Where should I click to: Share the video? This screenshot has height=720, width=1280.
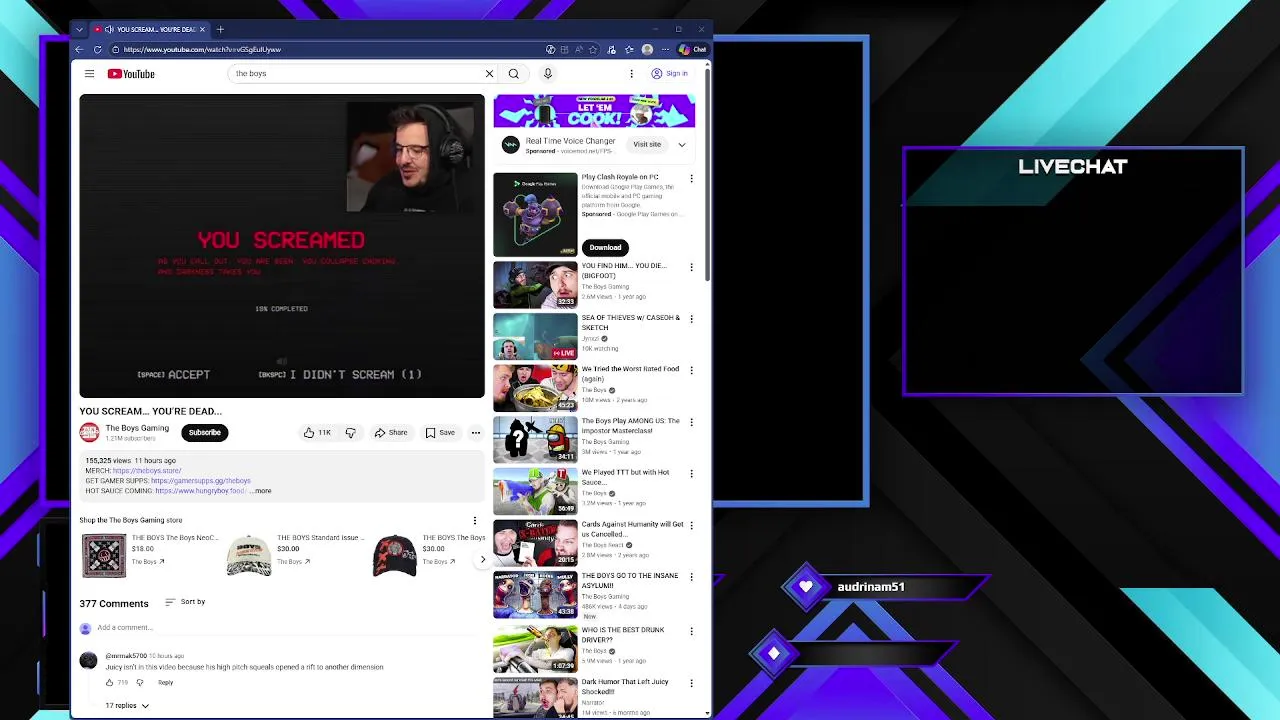point(390,432)
